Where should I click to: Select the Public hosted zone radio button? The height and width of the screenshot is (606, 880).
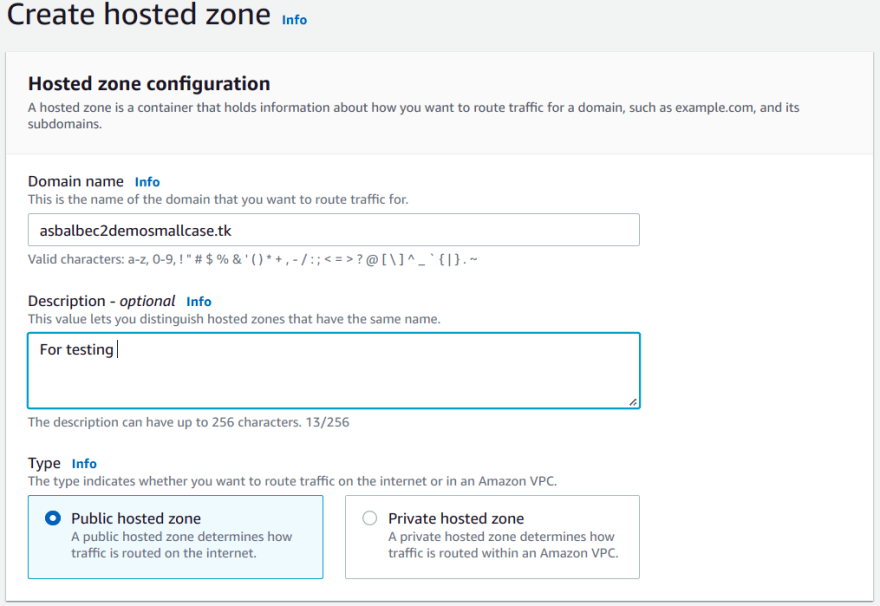click(53, 518)
